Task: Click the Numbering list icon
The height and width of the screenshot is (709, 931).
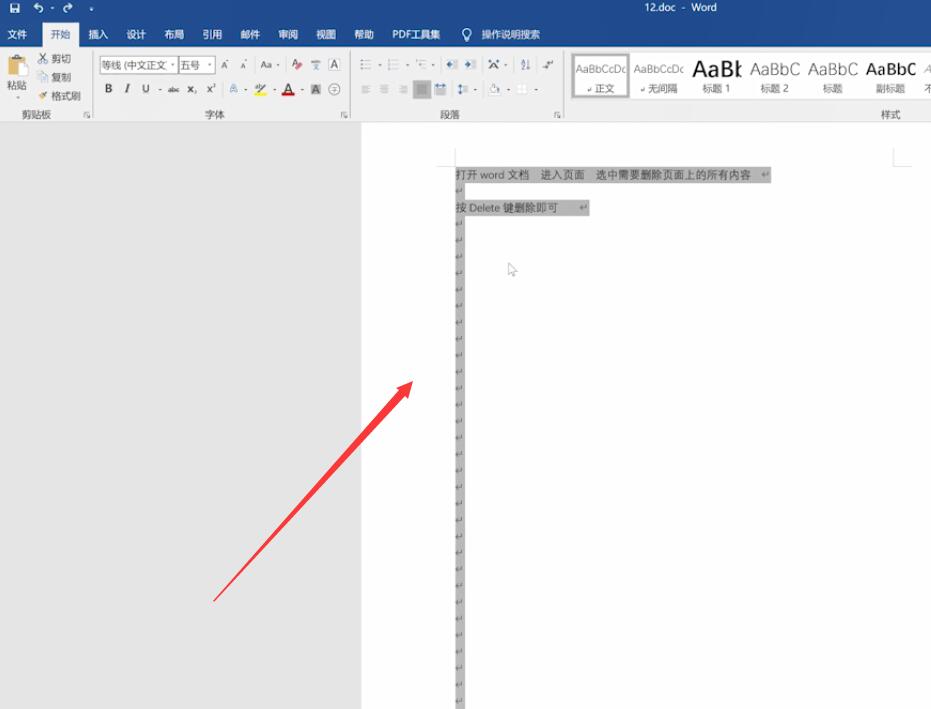Action: 393,64
